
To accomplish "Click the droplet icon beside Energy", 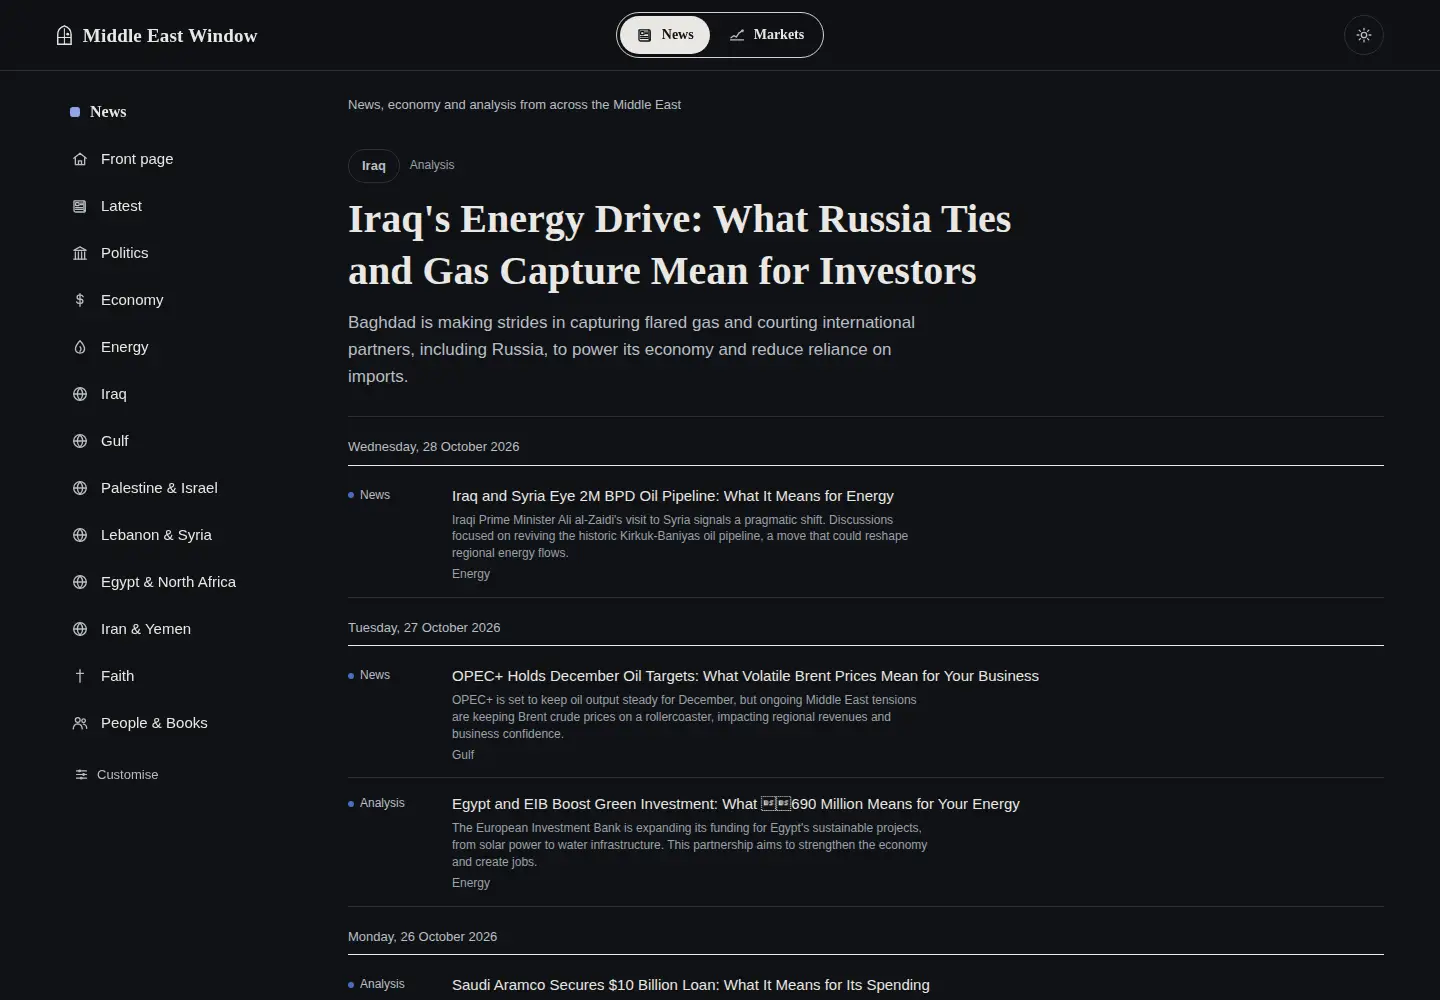I will click(x=80, y=347).
